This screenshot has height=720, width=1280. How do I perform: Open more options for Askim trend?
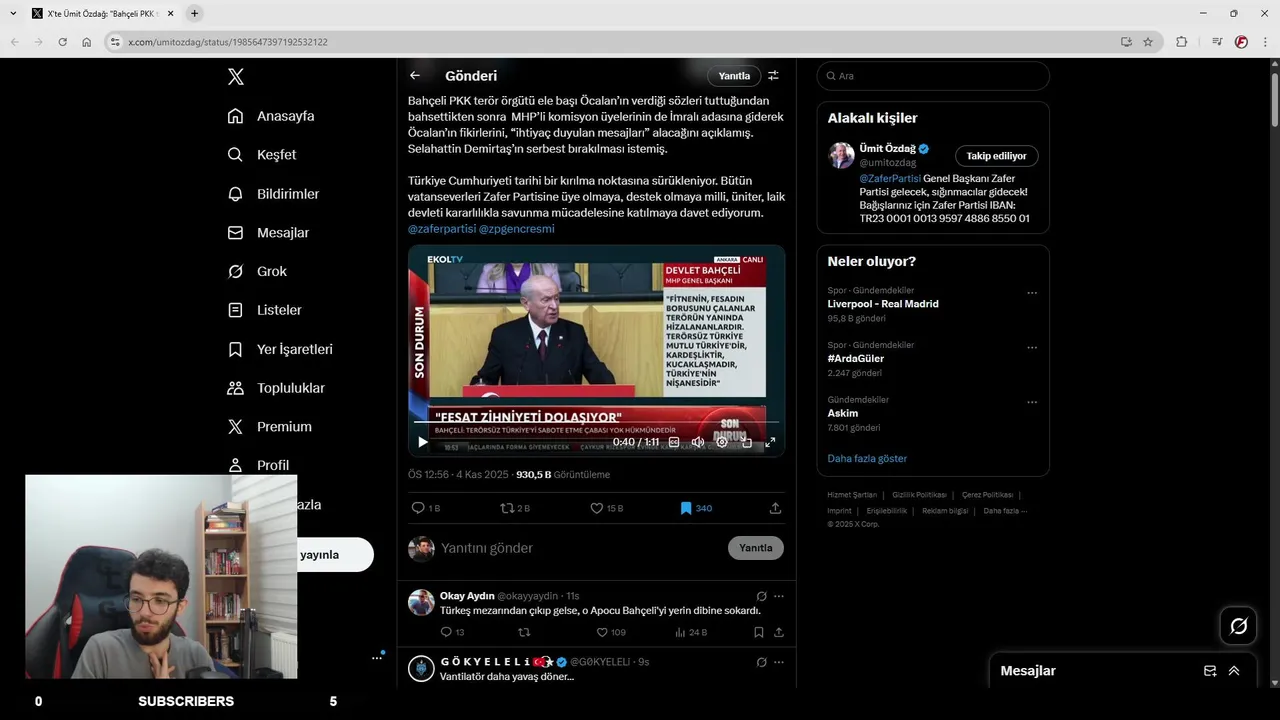click(x=1032, y=403)
